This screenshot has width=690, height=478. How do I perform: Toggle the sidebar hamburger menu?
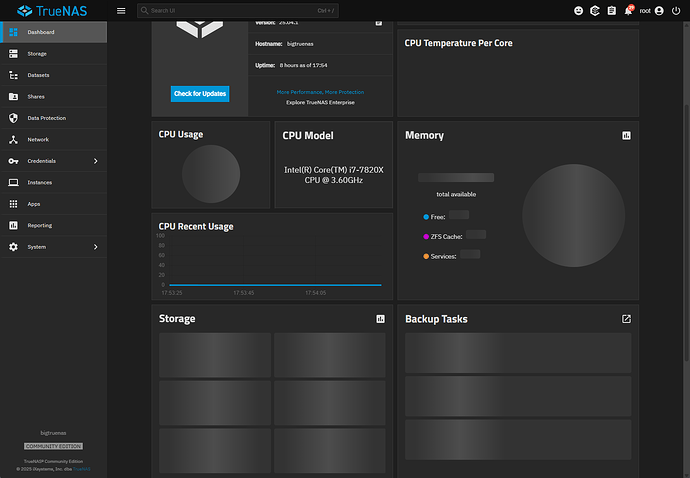pyautogui.click(x=121, y=11)
